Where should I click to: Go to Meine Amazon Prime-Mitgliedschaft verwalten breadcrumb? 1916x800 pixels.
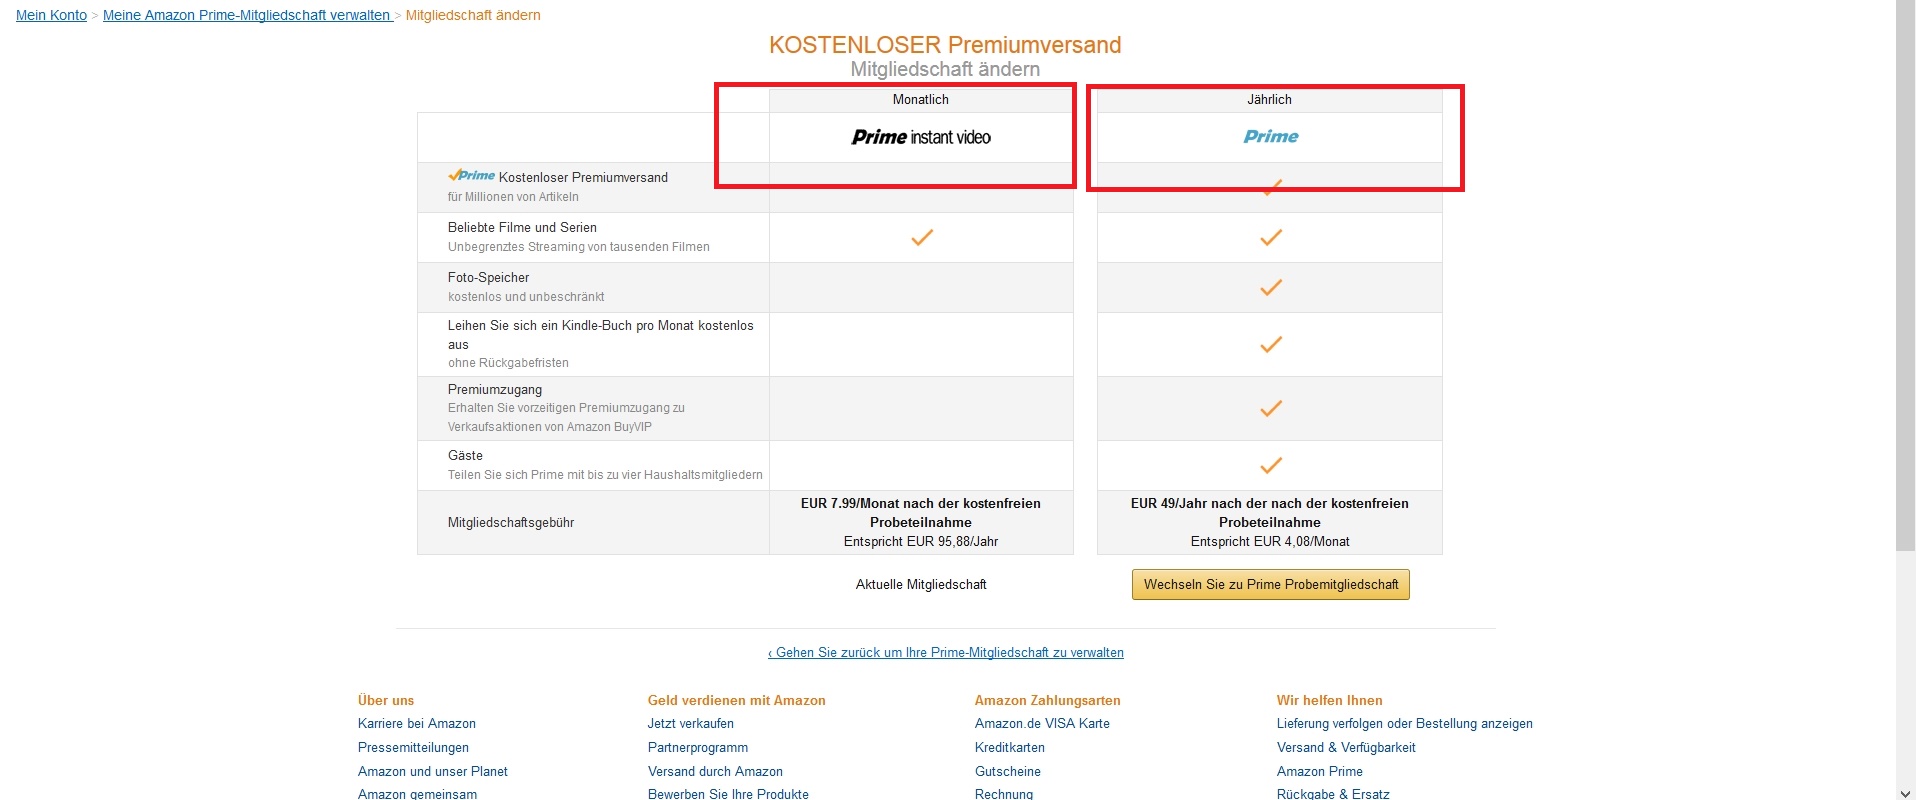click(x=246, y=15)
